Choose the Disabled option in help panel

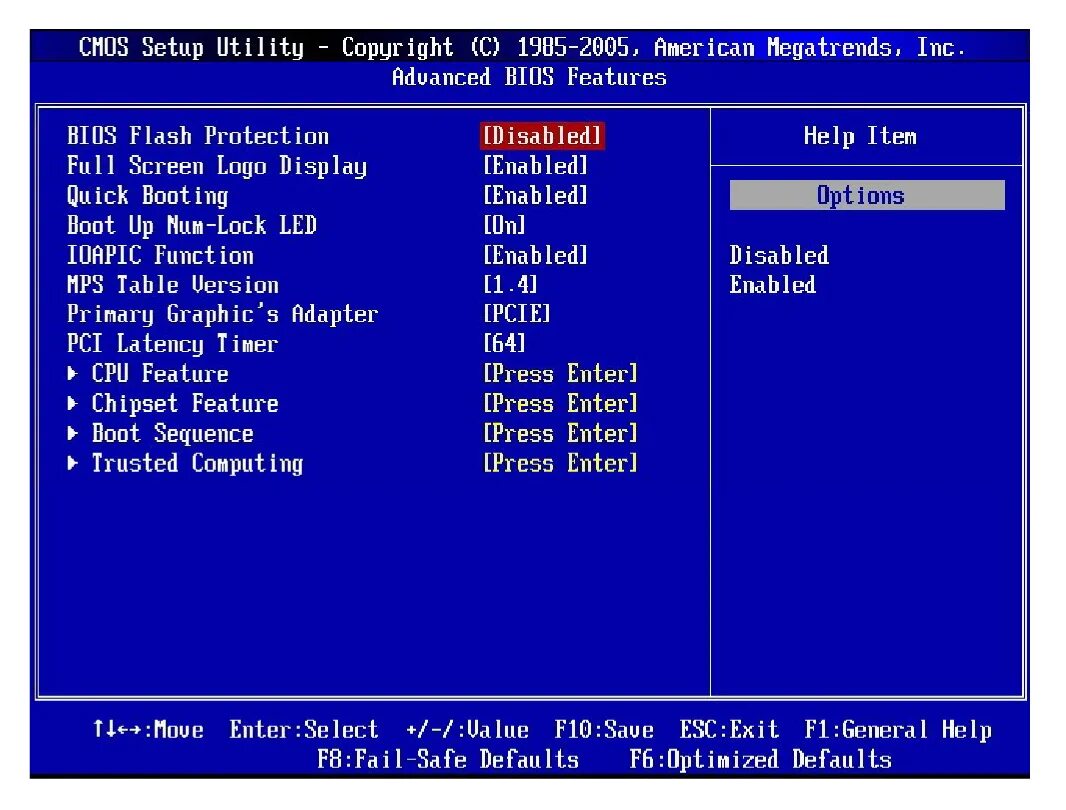click(779, 256)
